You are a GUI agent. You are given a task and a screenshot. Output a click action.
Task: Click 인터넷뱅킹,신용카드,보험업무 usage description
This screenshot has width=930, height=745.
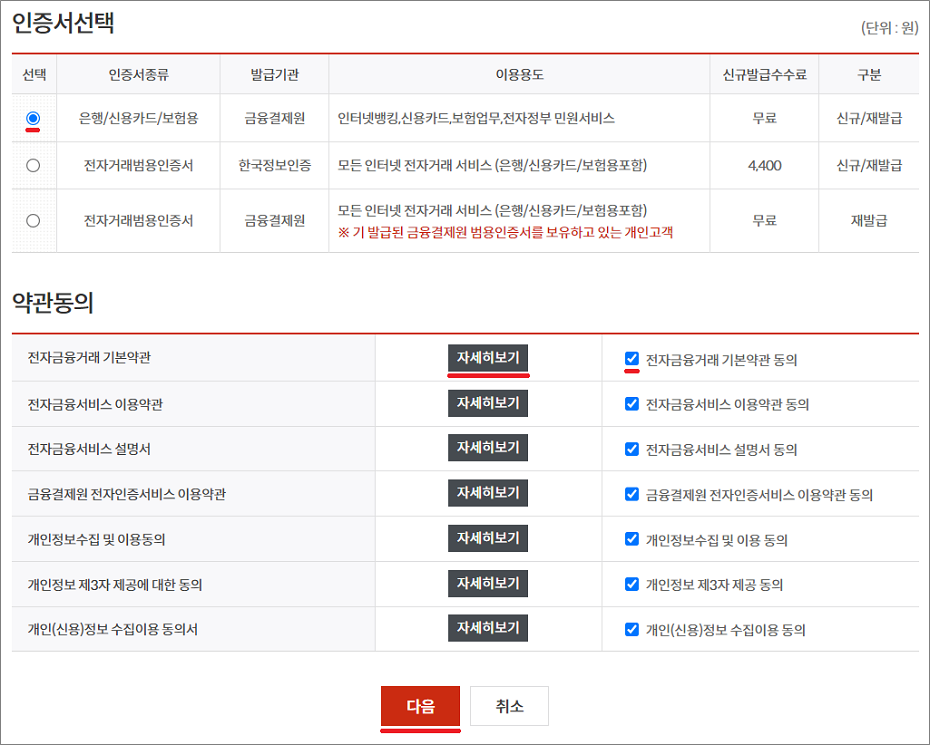coord(476,118)
